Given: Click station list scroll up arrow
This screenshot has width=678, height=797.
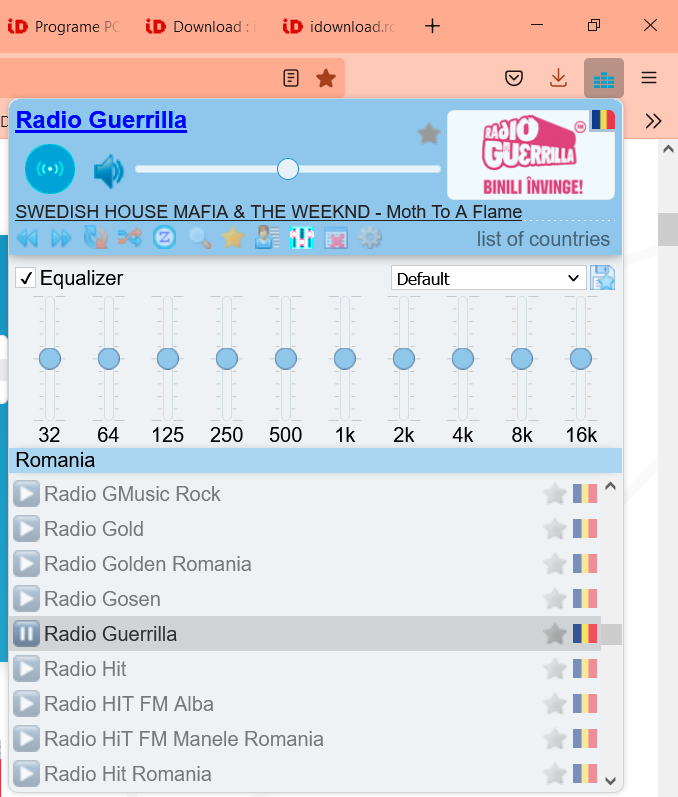Looking at the screenshot, I should tap(611, 486).
